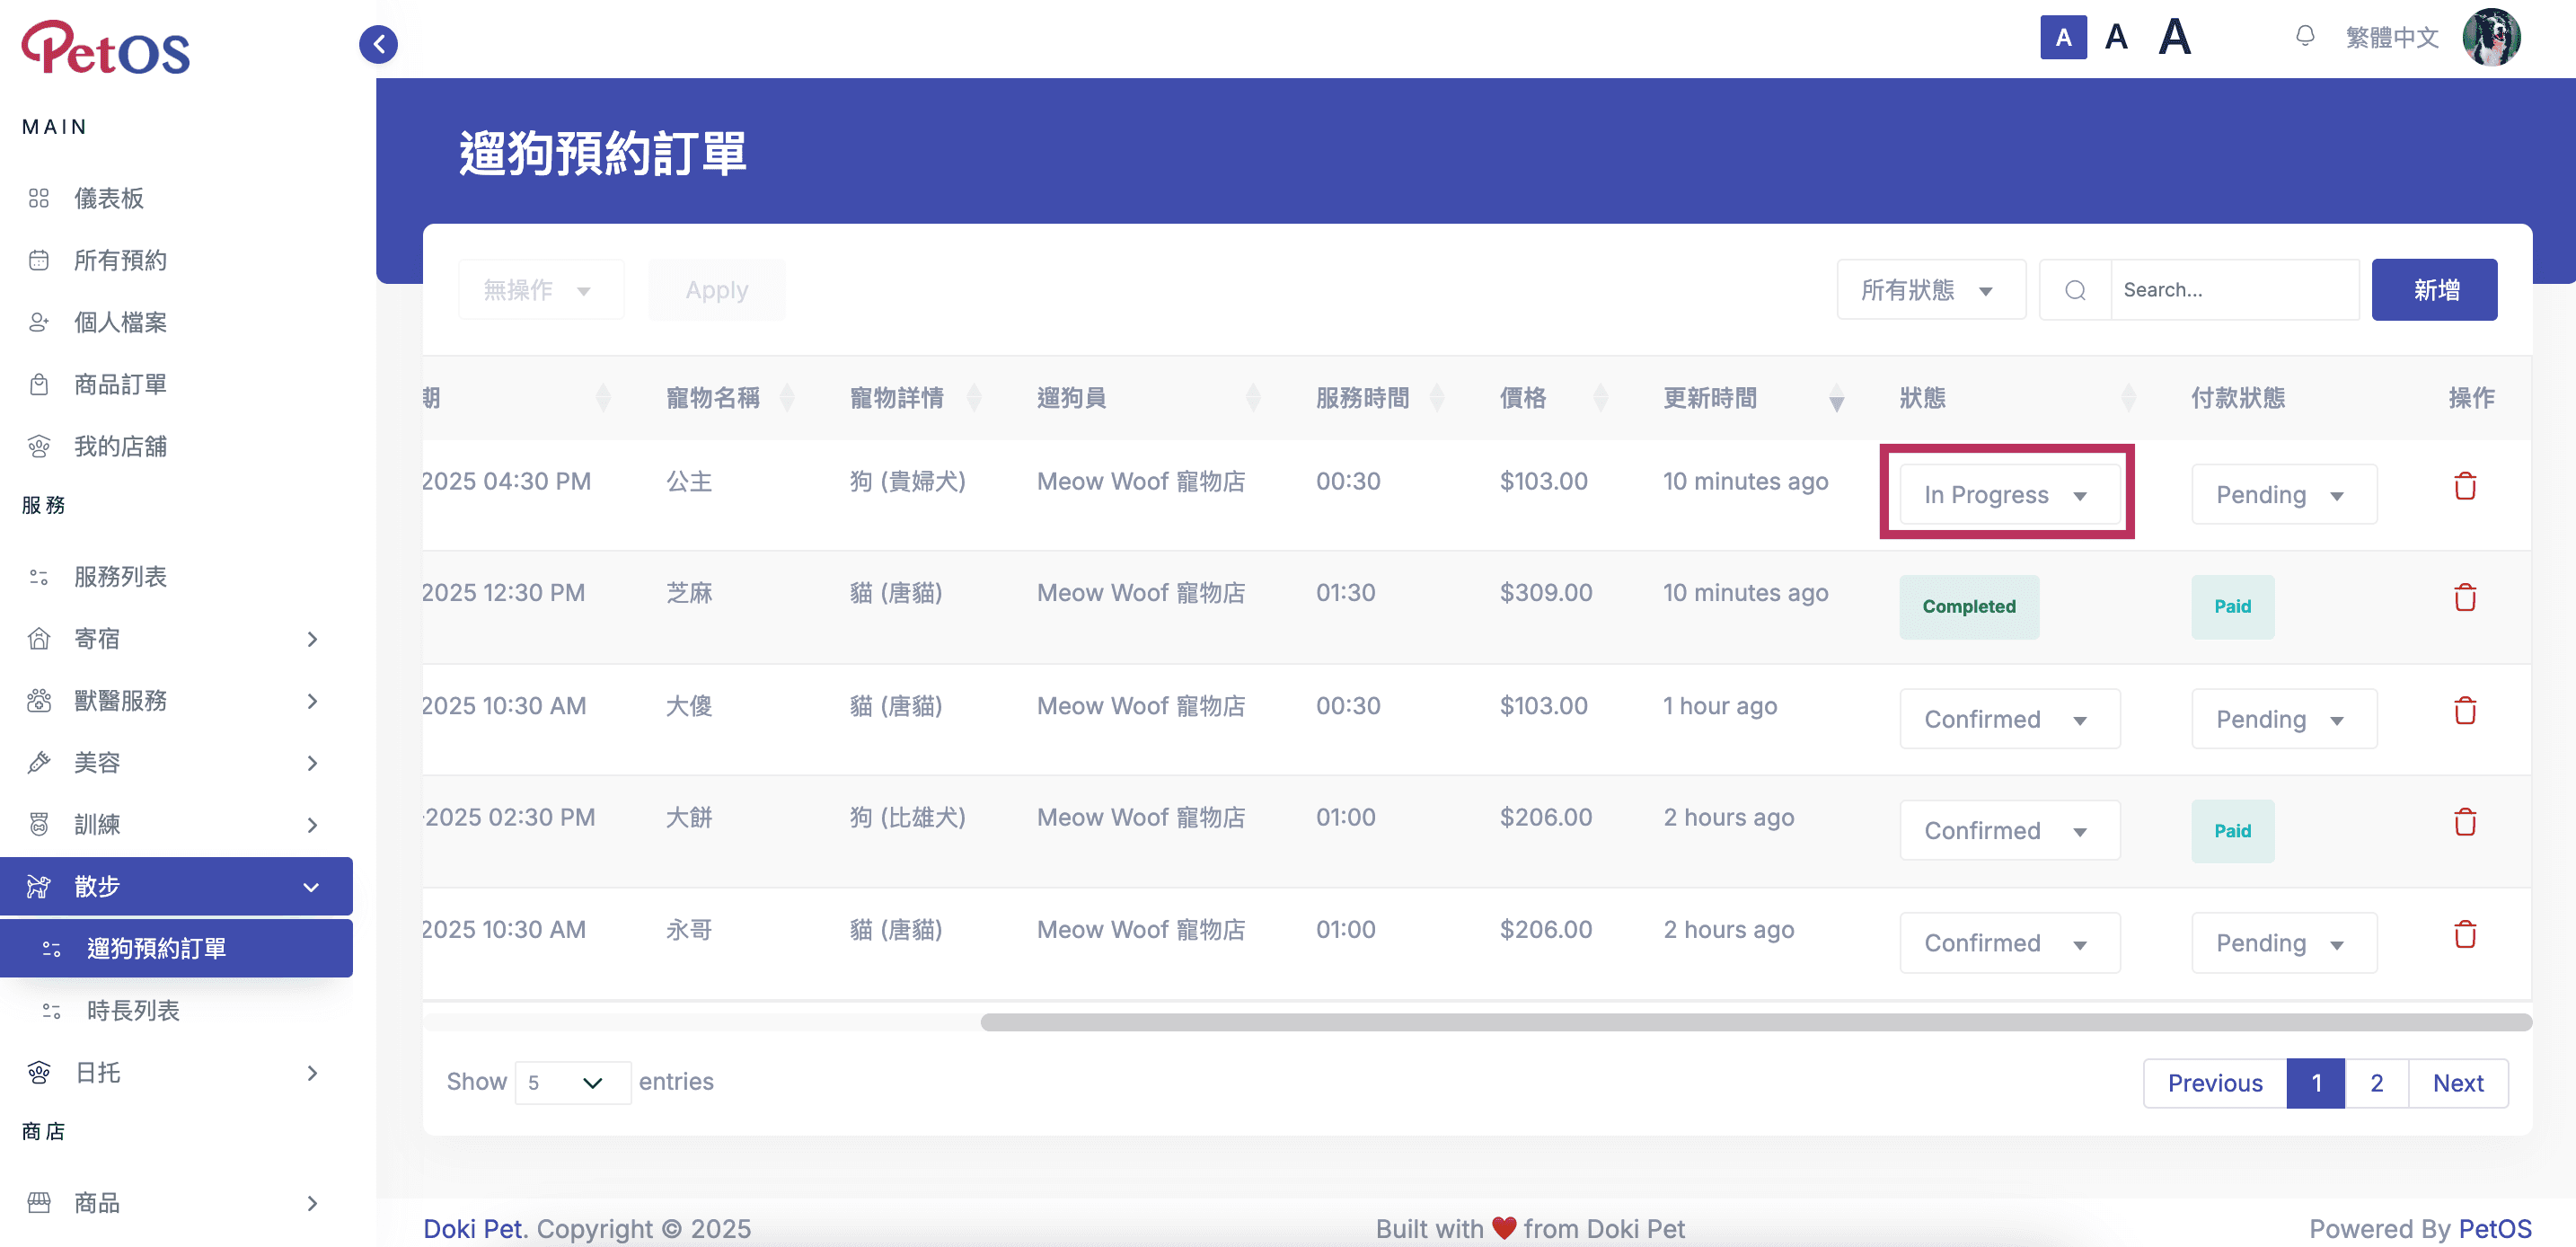Image resolution: width=2576 pixels, height=1247 pixels.
Task: Collapse the sidebar with the back arrow button
Action: pos(378,44)
